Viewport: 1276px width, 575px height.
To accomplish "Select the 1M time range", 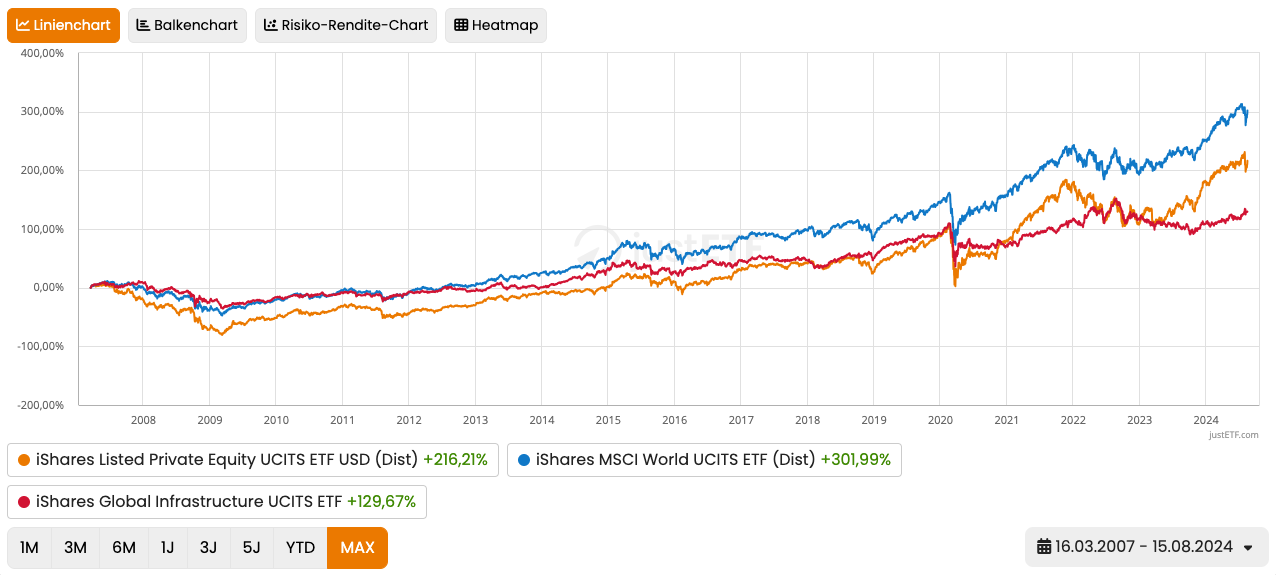I will coord(29,547).
